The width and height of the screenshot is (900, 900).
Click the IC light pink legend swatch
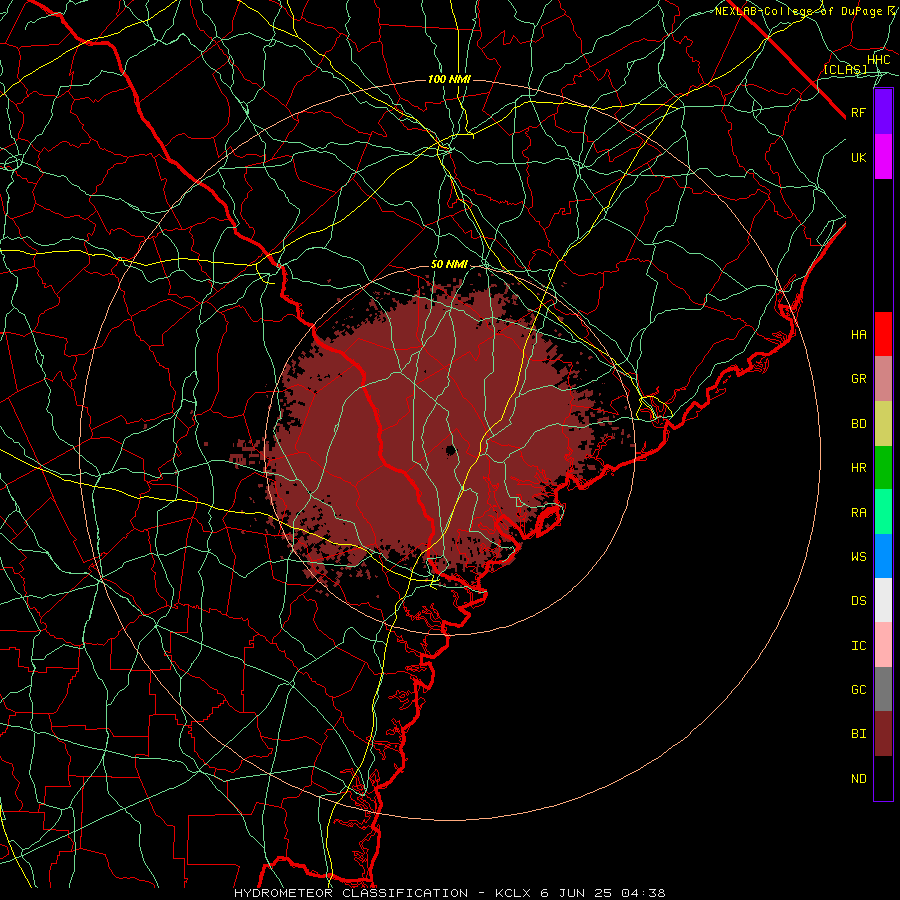pos(883,645)
